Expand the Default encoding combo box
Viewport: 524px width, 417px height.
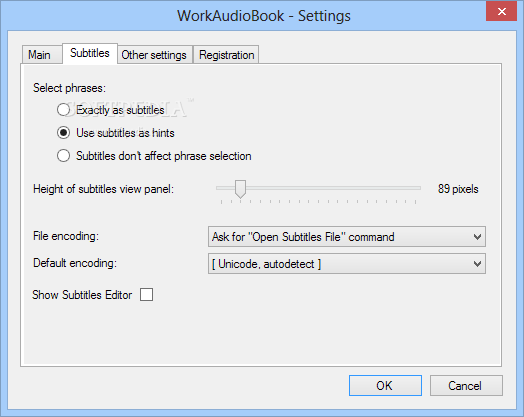(x=347, y=264)
